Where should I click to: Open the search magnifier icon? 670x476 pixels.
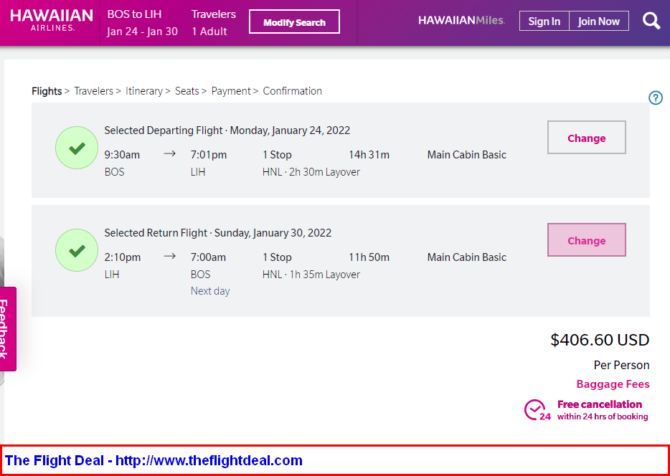click(x=651, y=21)
